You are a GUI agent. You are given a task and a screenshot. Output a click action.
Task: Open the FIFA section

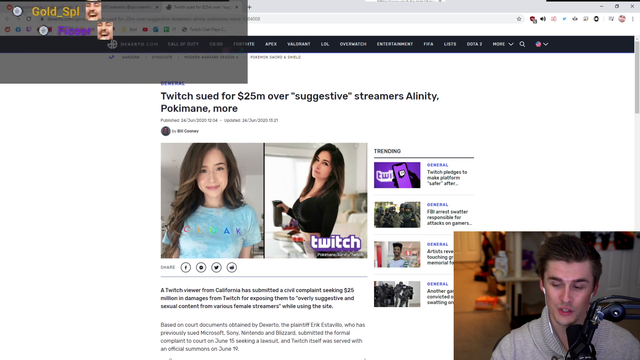click(428, 44)
